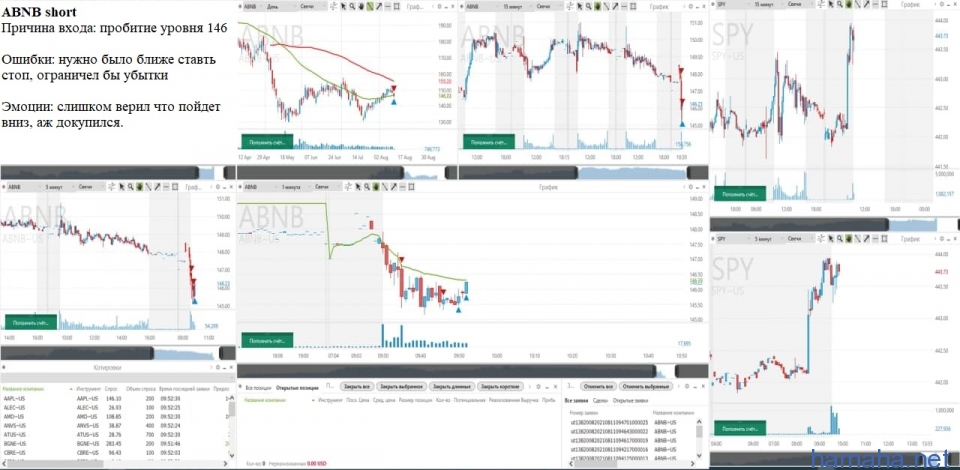Image resolution: width=960 pixels, height=470 pixels.
Task: Switch to Сделки tab
Action: [x=602, y=399]
